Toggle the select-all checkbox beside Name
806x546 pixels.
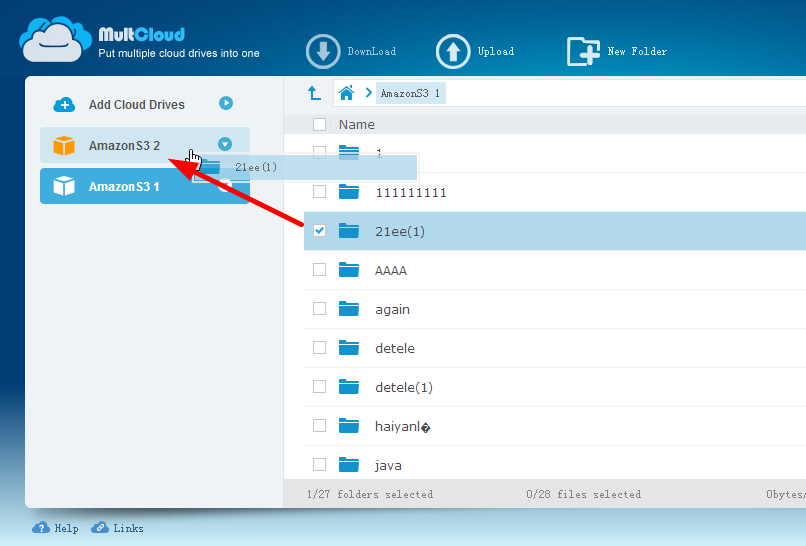[x=319, y=124]
